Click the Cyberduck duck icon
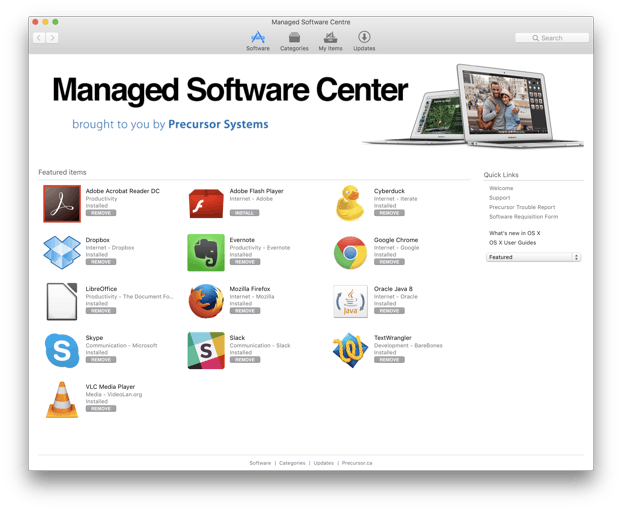This screenshot has width=622, height=511. click(x=350, y=203)
